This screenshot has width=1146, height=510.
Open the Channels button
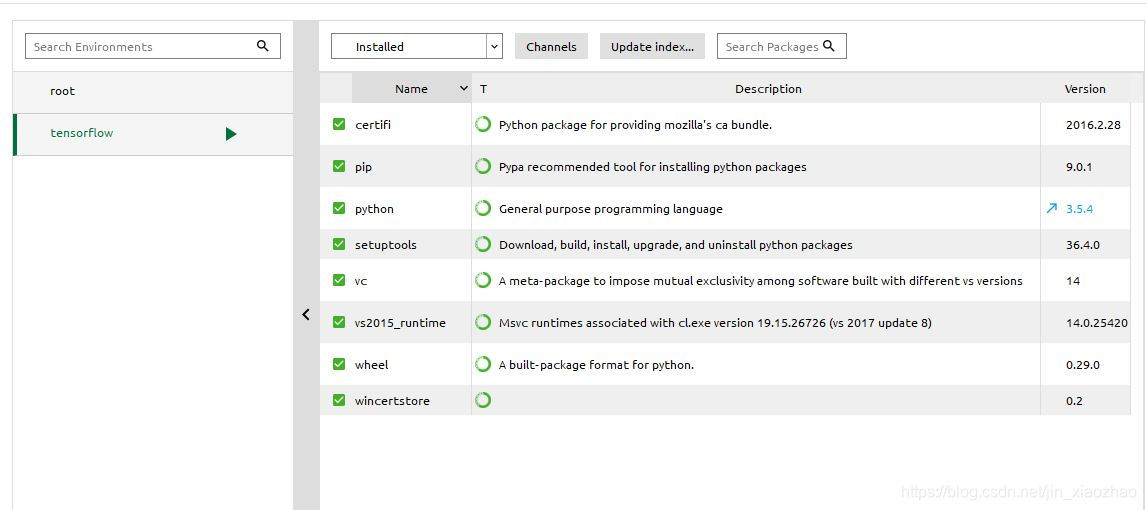pyautogui.click(x=551, y=46)
